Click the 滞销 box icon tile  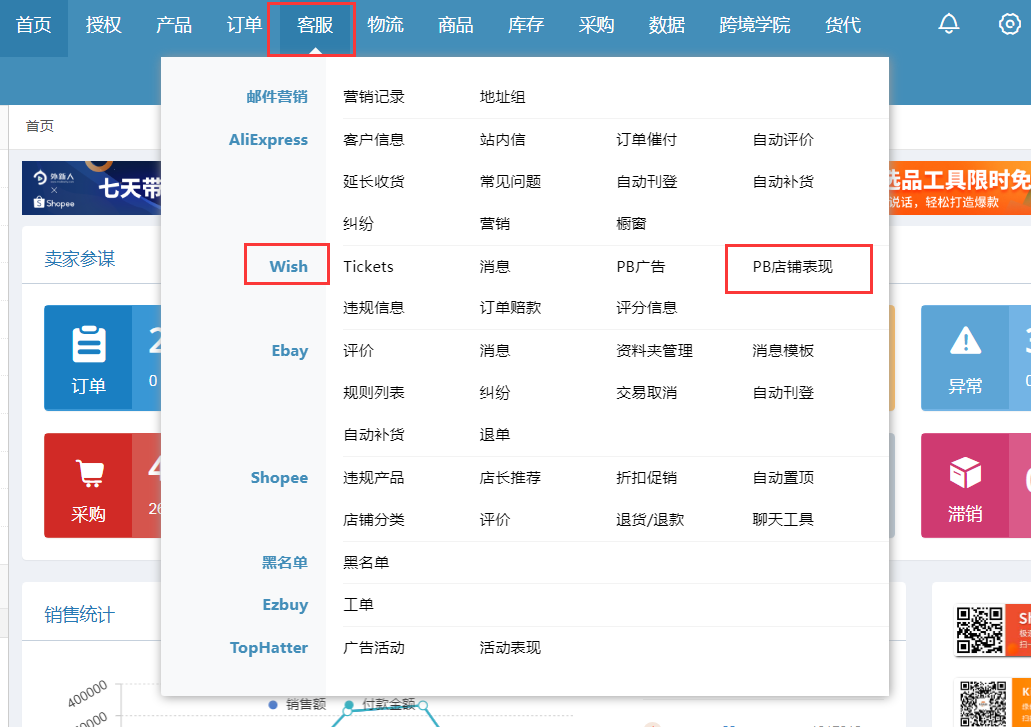tap(965, 486)
